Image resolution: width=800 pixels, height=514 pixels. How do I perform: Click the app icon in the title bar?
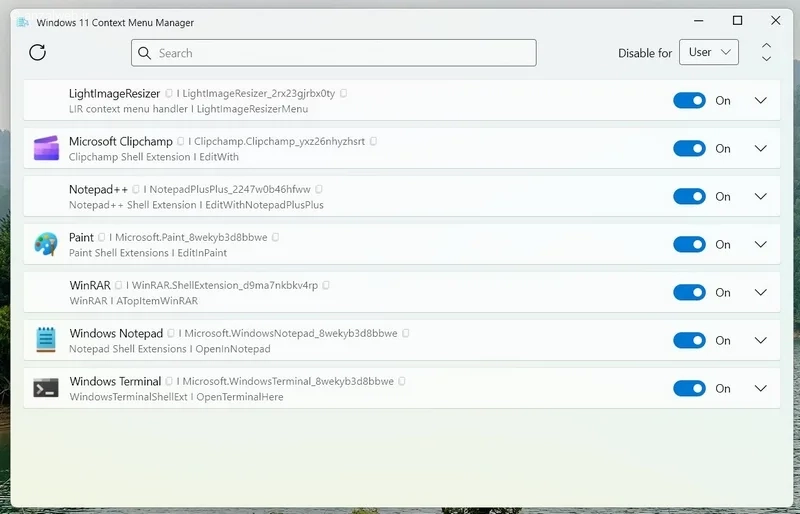pos(22,22)
